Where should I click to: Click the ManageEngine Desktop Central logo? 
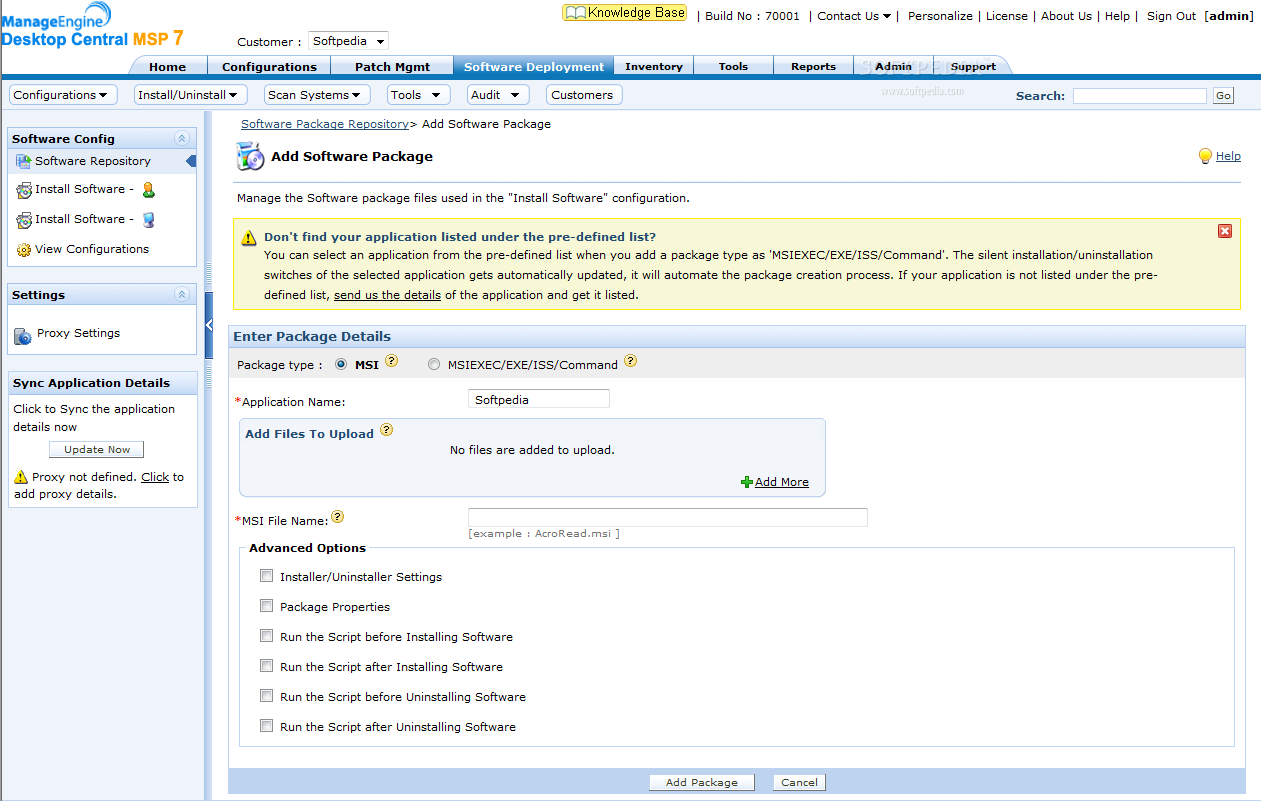pos(92,26)
